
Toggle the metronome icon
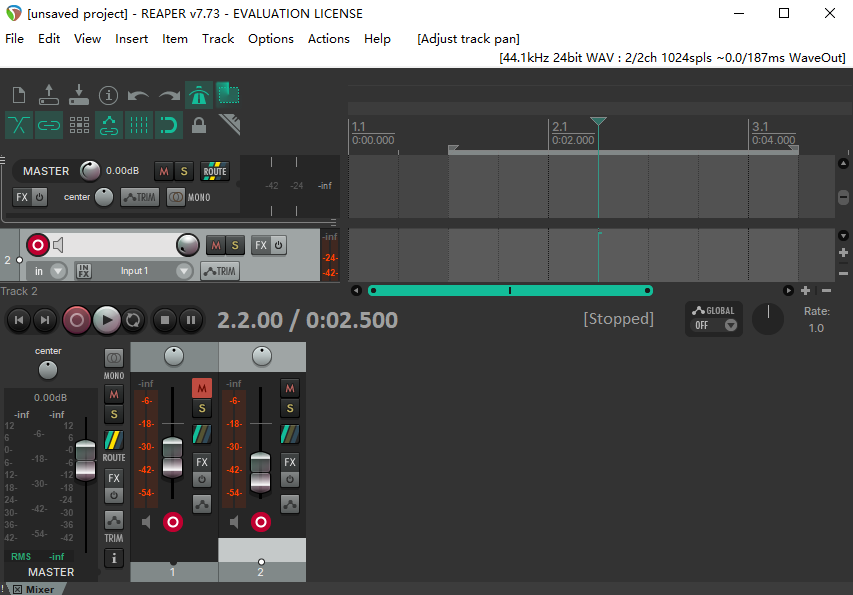tap(199, 95)
